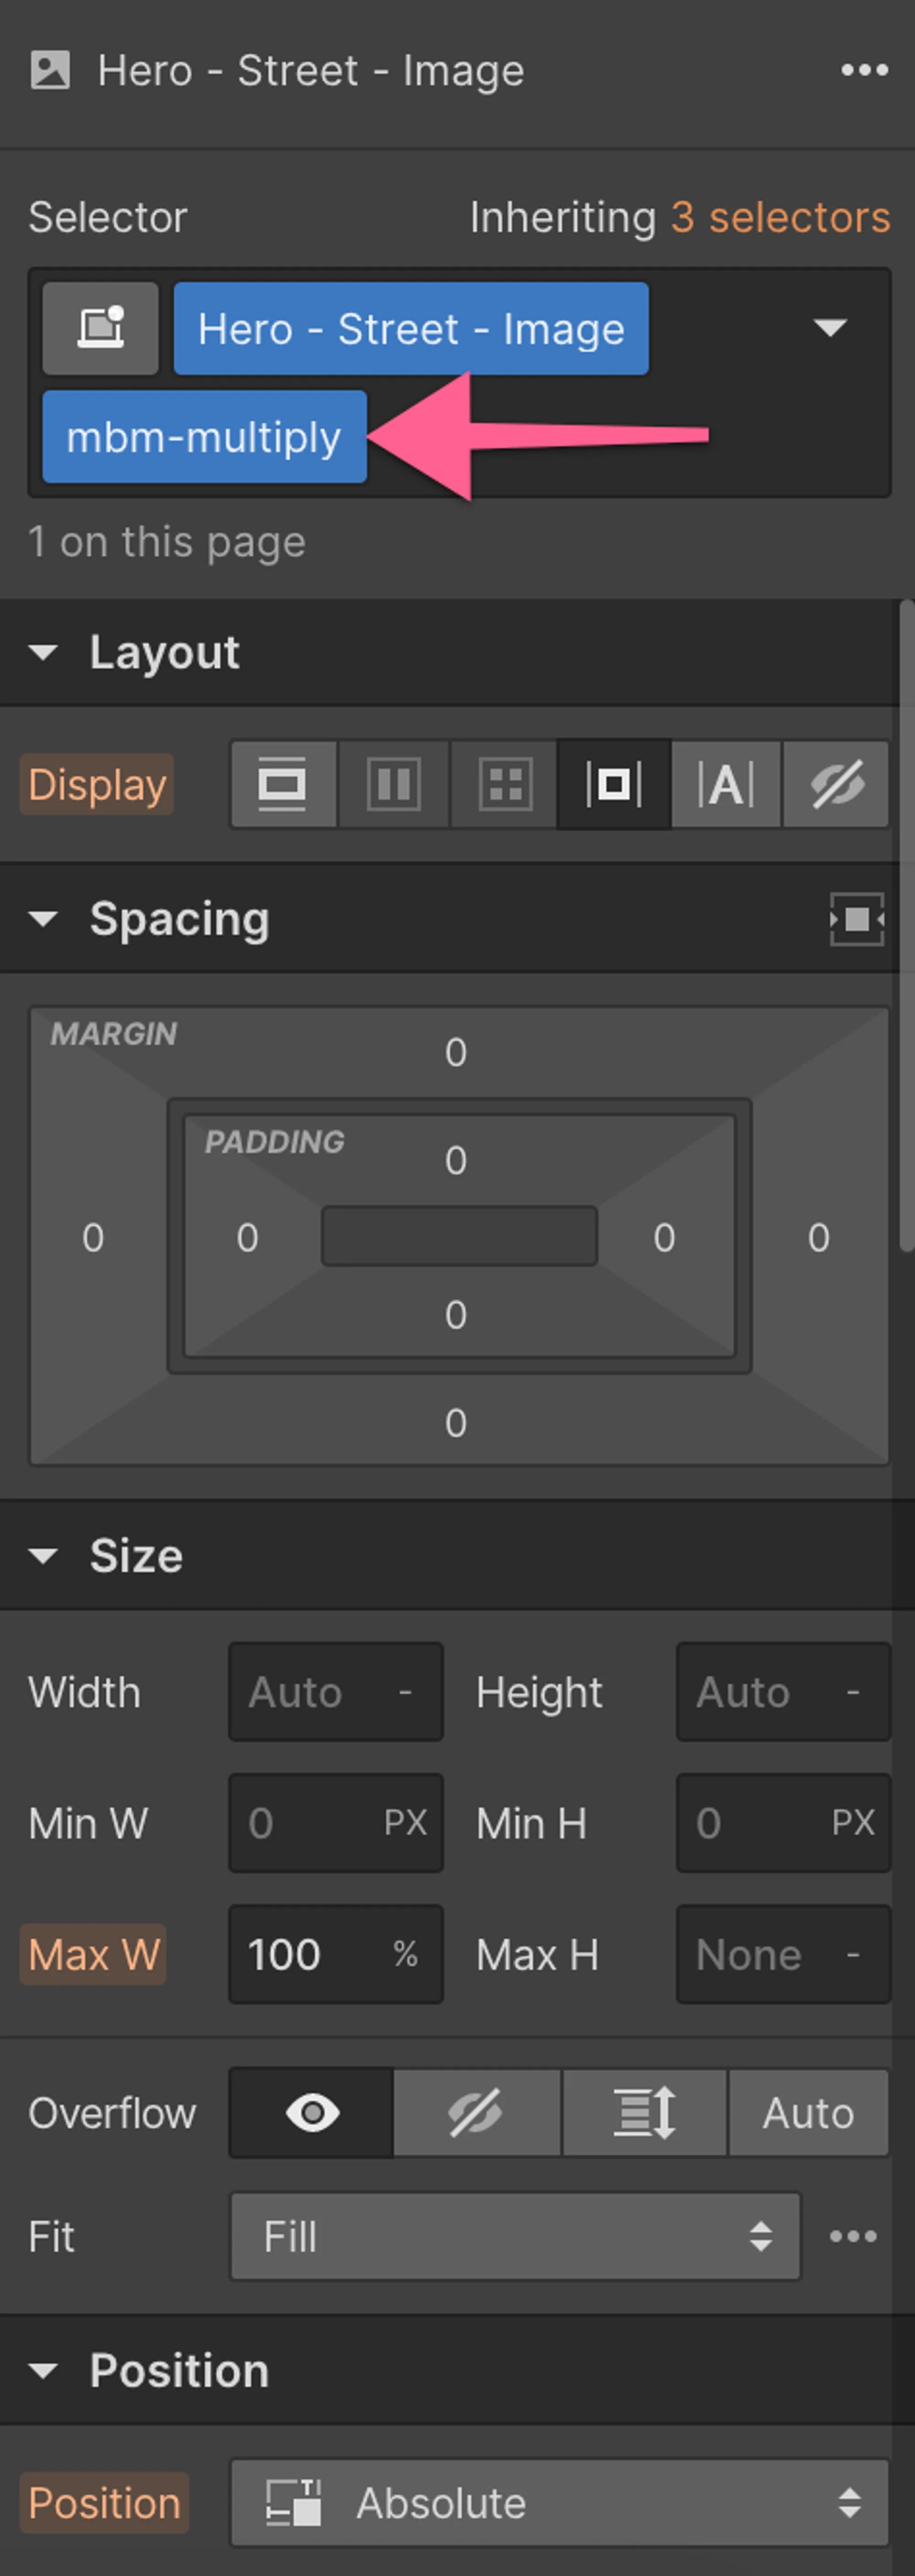This screenshot has height=2576, width=915.
Task: Click the Max W input field
Action: pyautogui.click(x=310, y=1954)
